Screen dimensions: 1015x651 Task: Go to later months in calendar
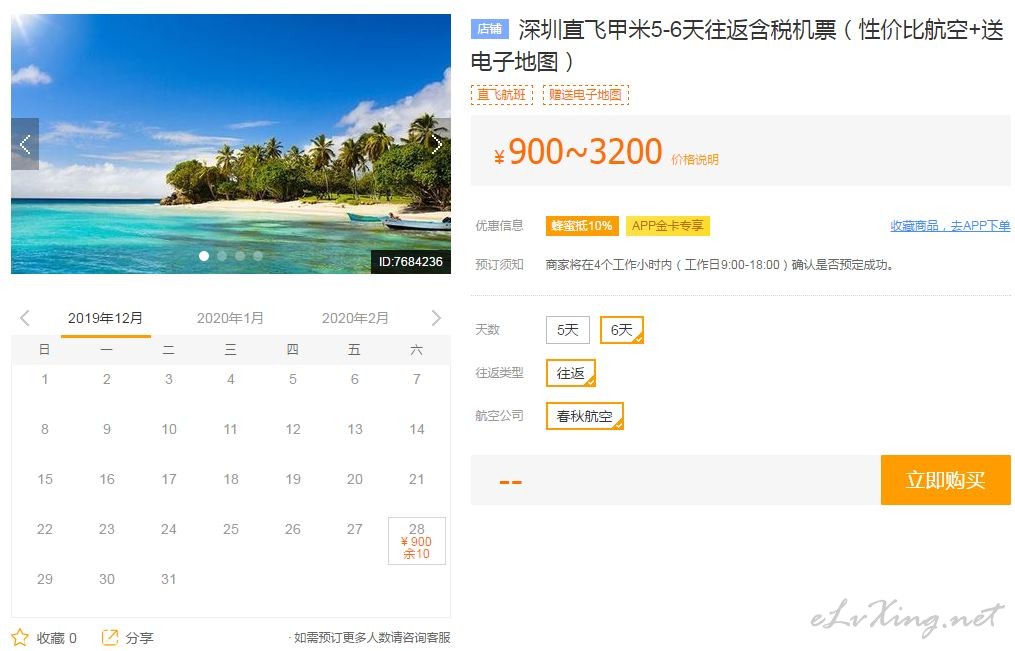click(x=436, y=318)
